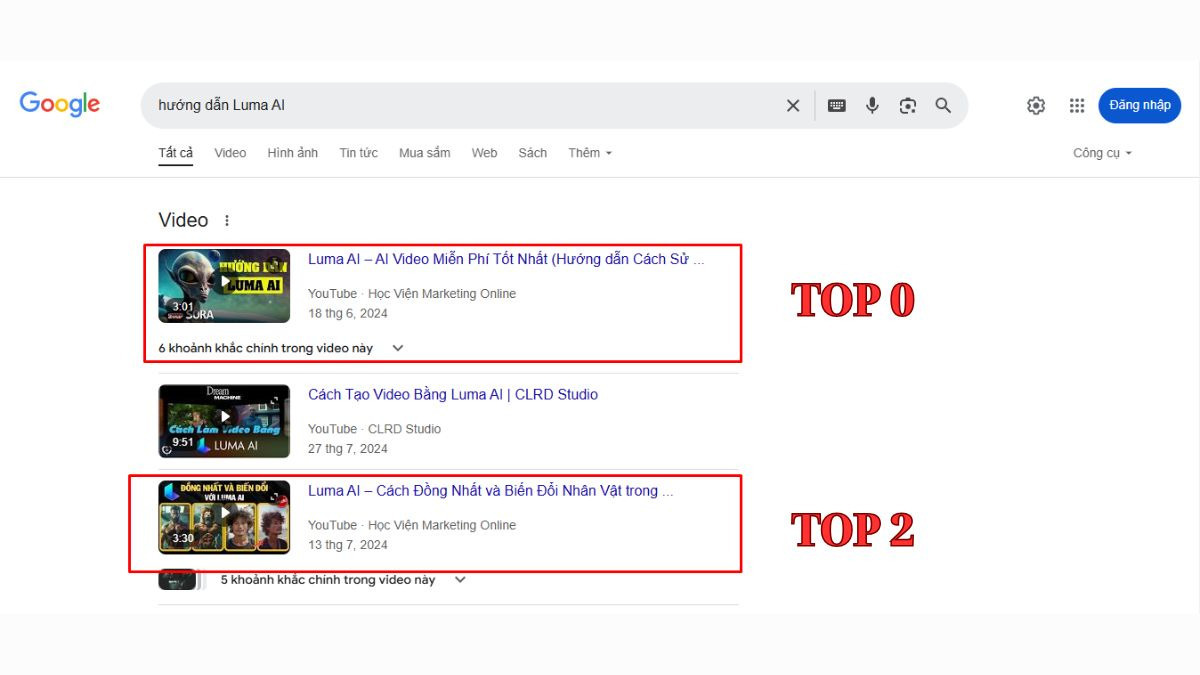Screen dimensions: 1200x675
Task: Click Đăng nhập sign-in button
Action: (1140, 105)
